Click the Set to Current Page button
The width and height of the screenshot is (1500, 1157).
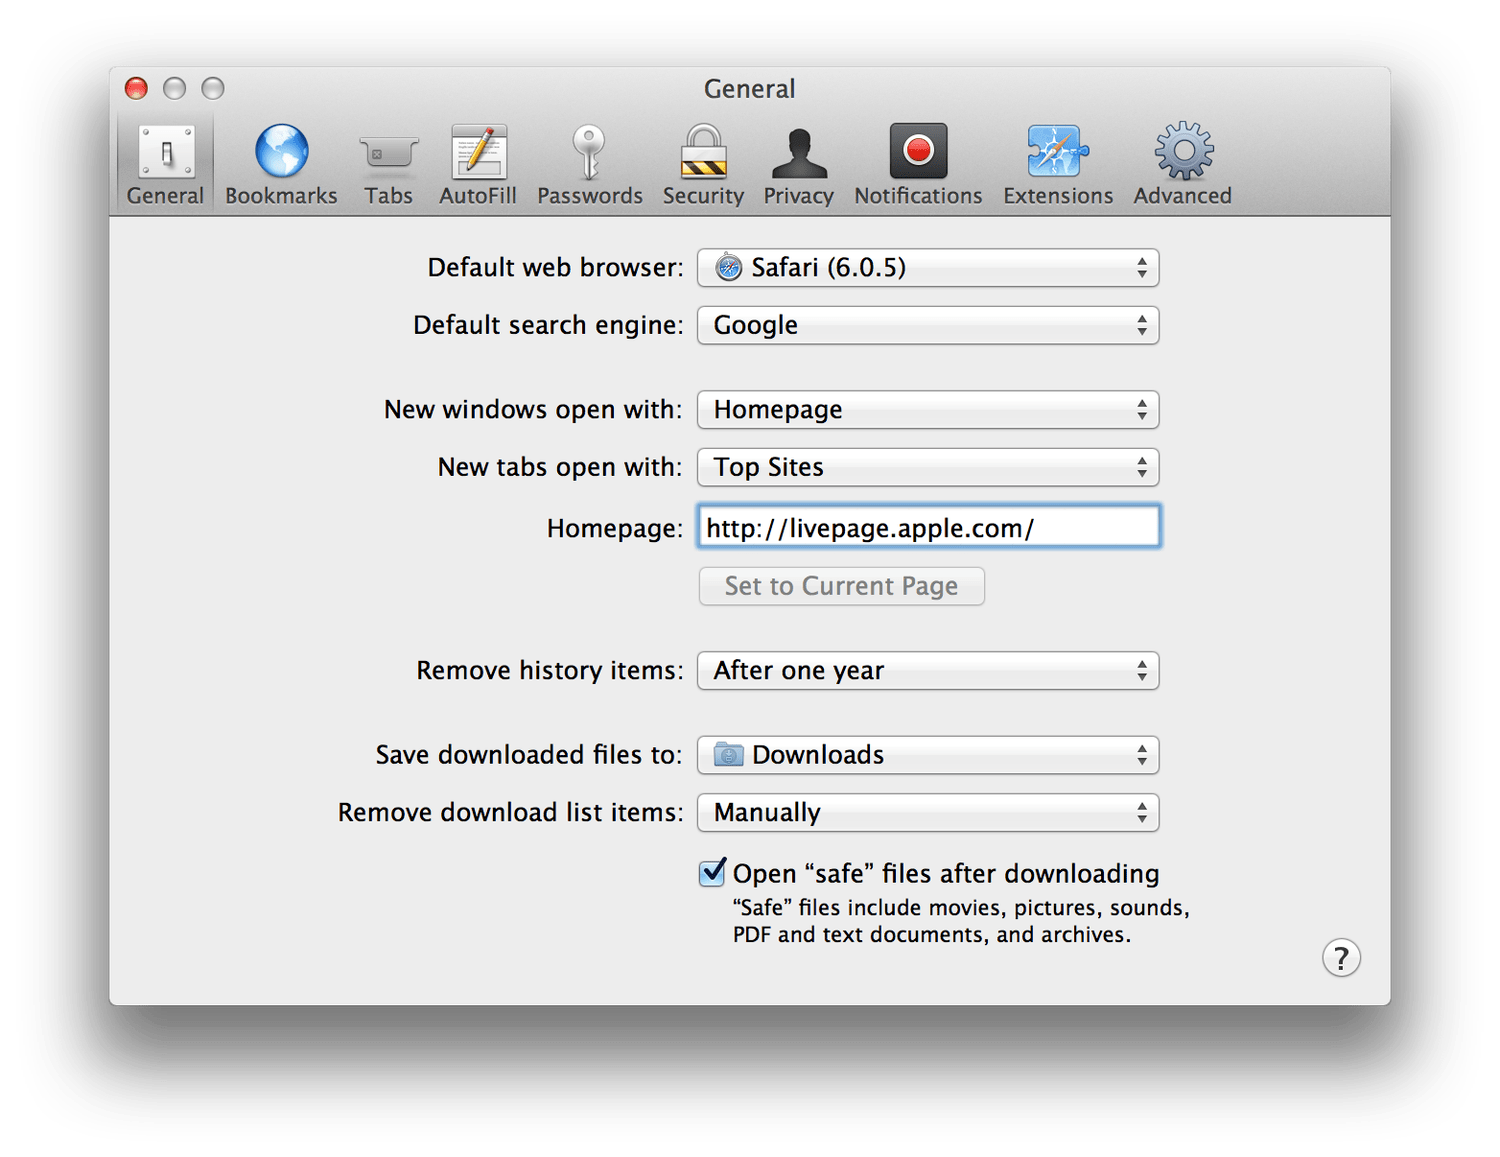pos(841,586)
